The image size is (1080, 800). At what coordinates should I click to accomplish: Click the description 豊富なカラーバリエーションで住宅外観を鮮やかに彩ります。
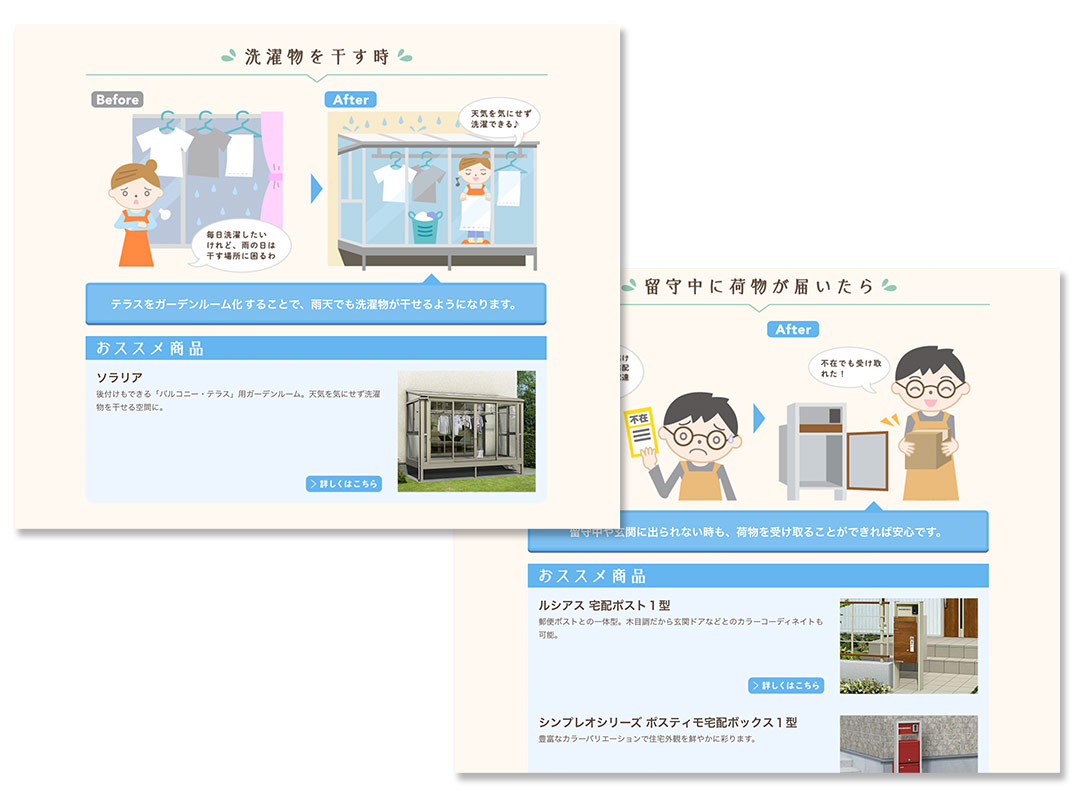click(647, 739)
